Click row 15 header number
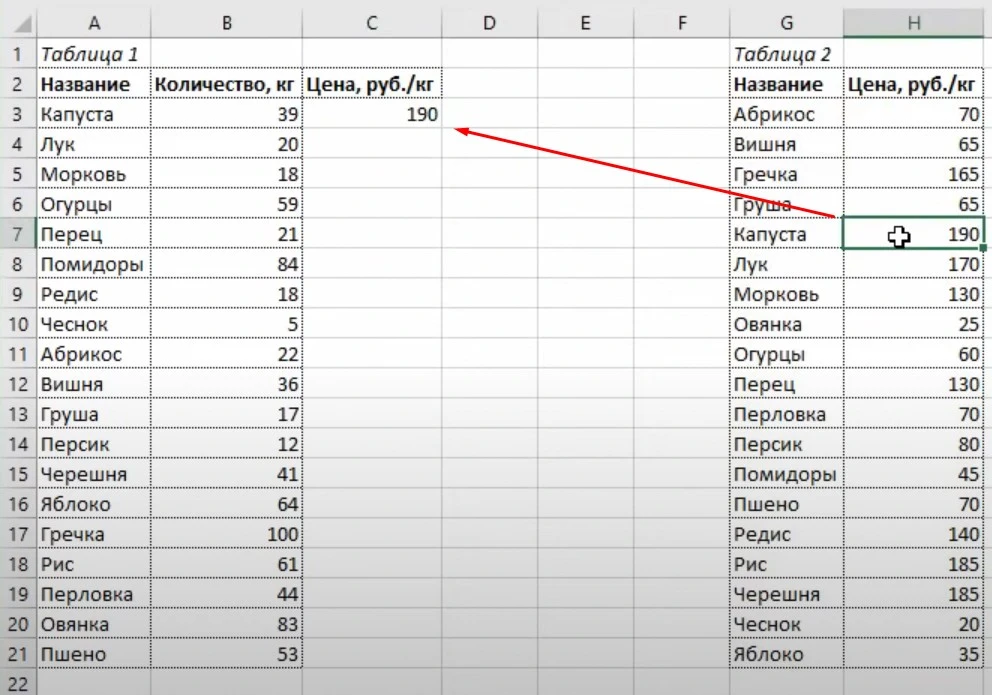Screen dimensions: 992x695 (17, 474)
